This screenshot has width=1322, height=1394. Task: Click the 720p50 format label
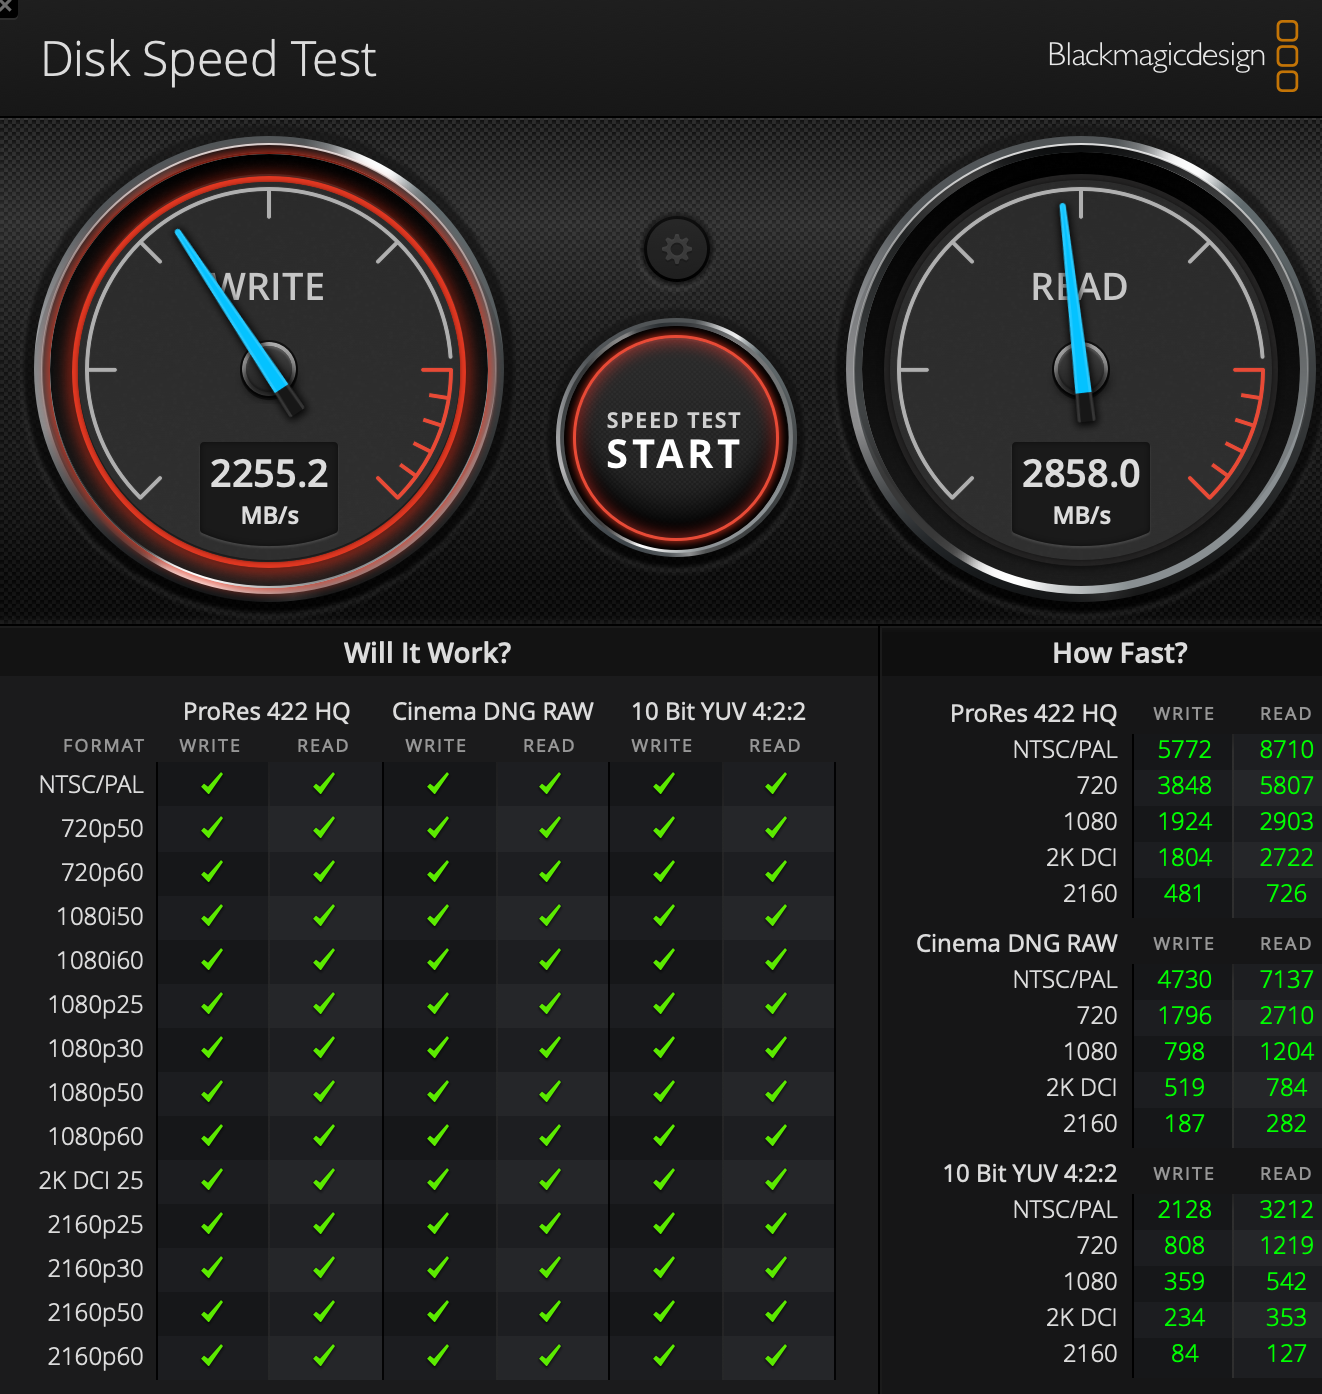102,829
